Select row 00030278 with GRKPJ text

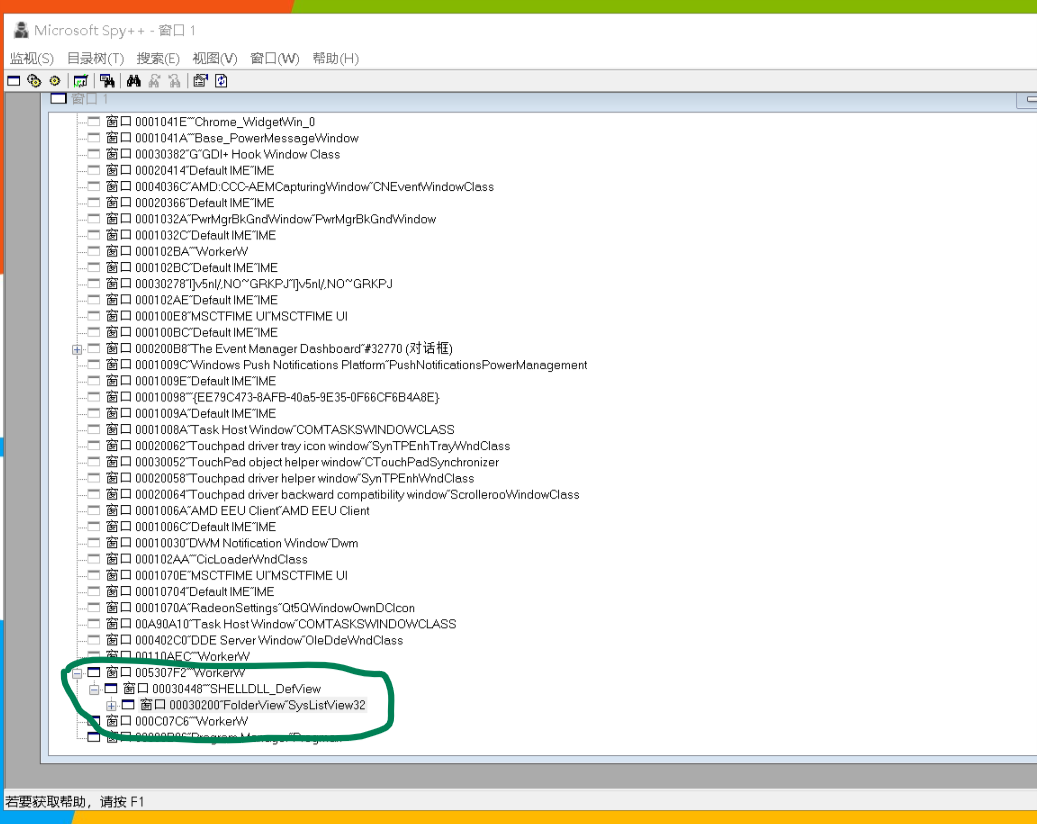point(249,284)
